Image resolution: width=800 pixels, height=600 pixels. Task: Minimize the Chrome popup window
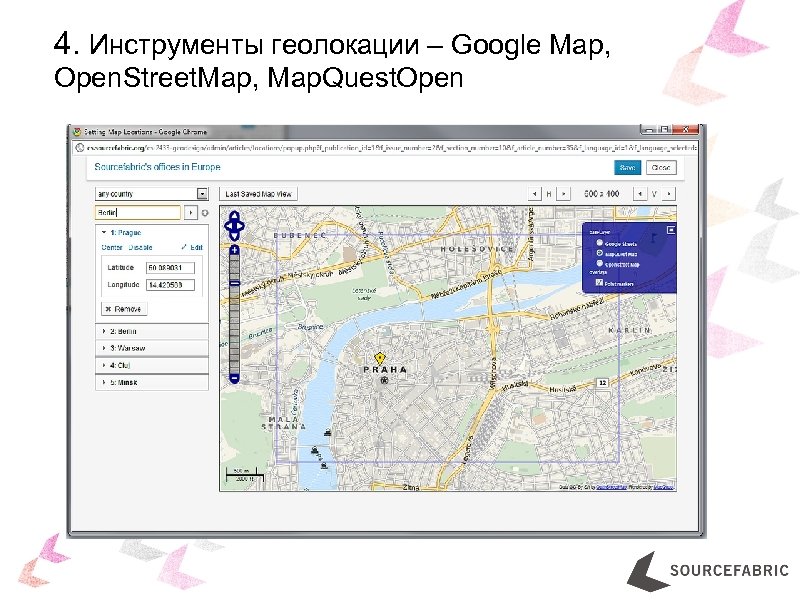click(648, 130)
